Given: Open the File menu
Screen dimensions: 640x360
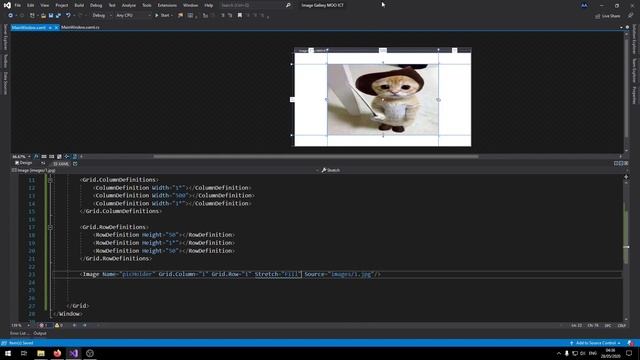Looking at the screenshot, I should [x=18, y=5].
